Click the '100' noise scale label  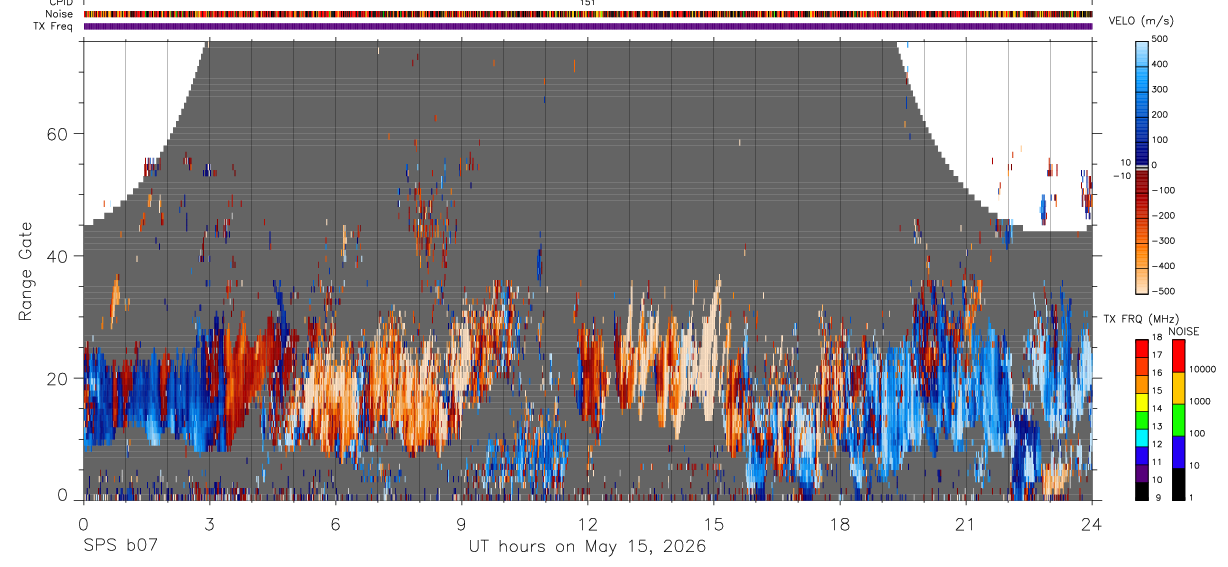1198,433
